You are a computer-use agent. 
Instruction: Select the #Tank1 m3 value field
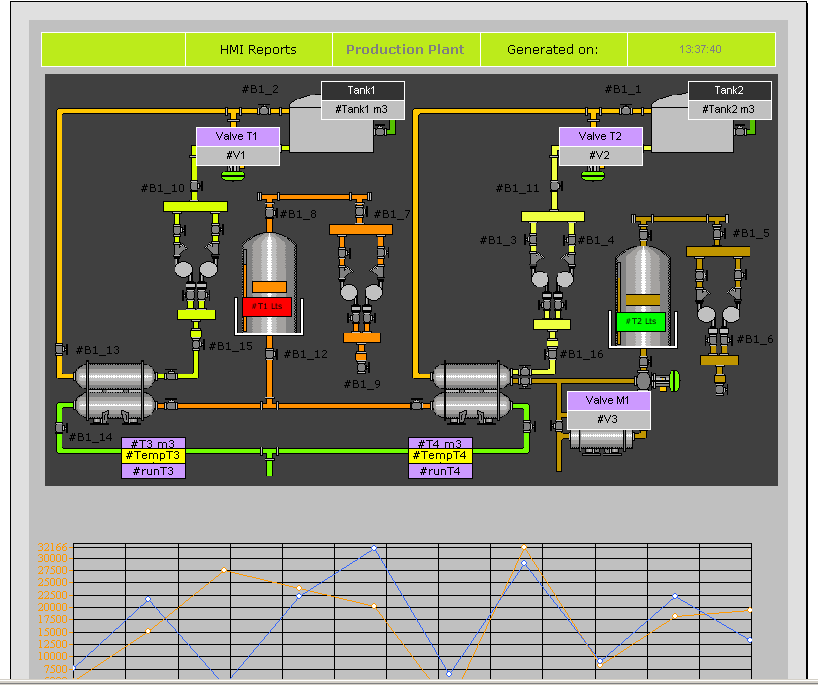click(x=362, y=109)
